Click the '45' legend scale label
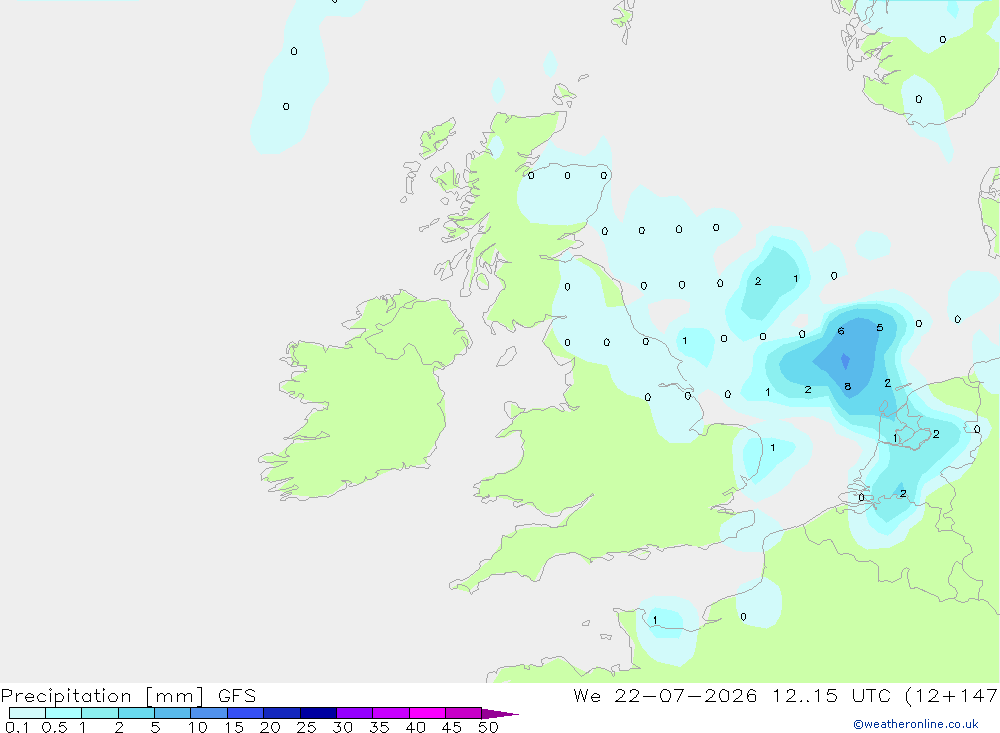Image resolution: width=1000 pixels, height=733 pixels. click(x=452, y=727)
